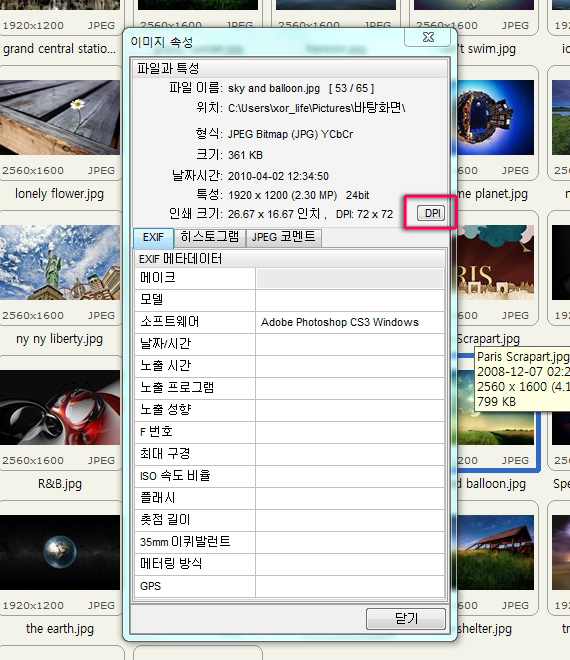The image size is (570, 660).
Task: Click the ISO 속도 비율 row
Action: 290,476
